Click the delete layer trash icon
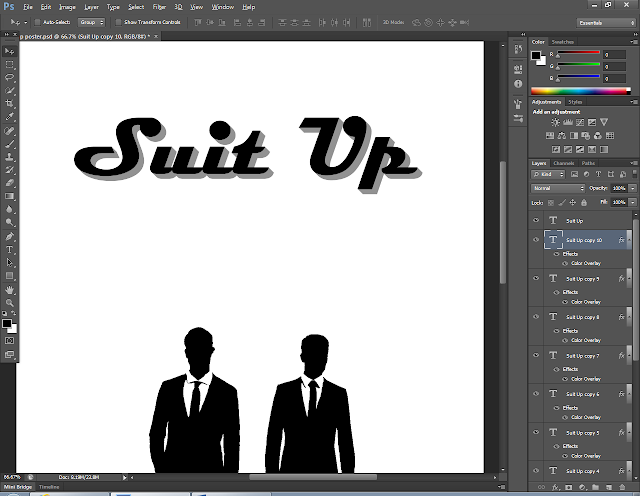 click(622, 487)
